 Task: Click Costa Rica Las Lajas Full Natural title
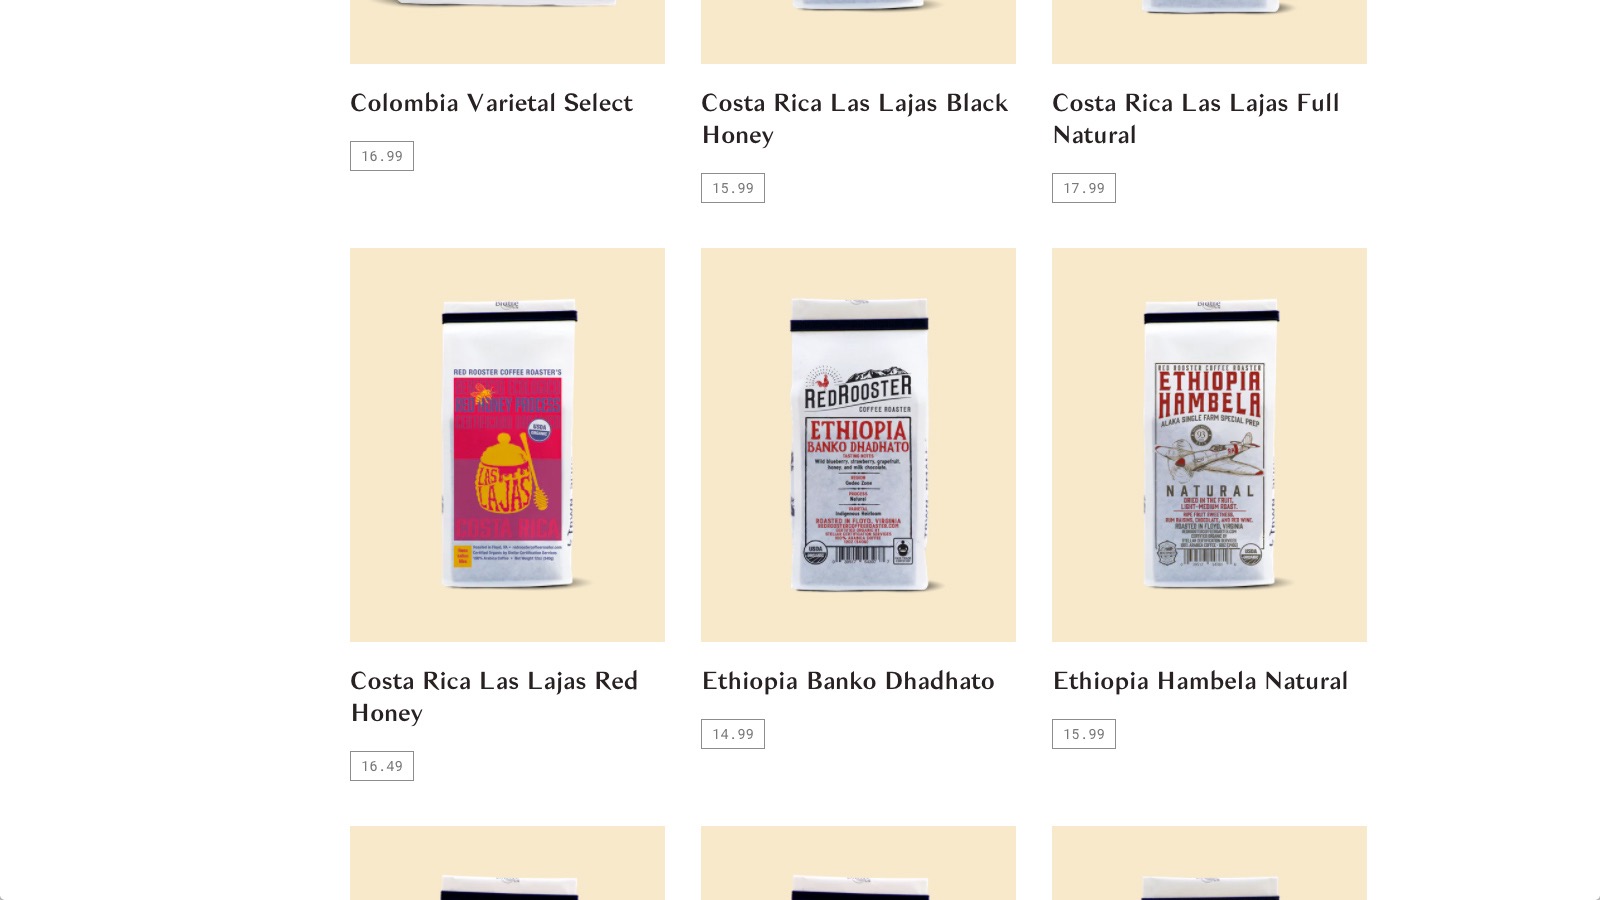(x=1196, y=119)
